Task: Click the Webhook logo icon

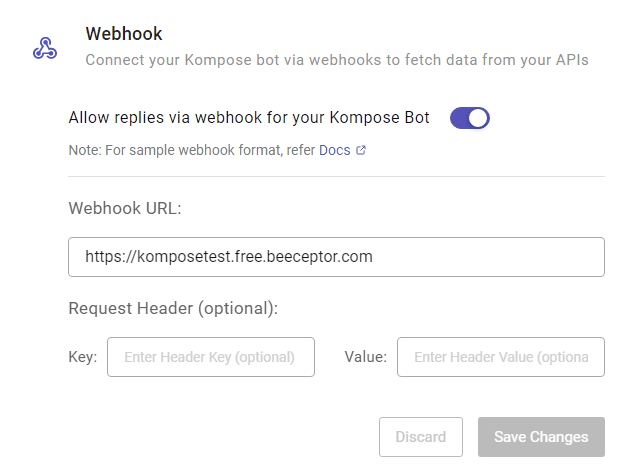Action: (x=45, y=48)
